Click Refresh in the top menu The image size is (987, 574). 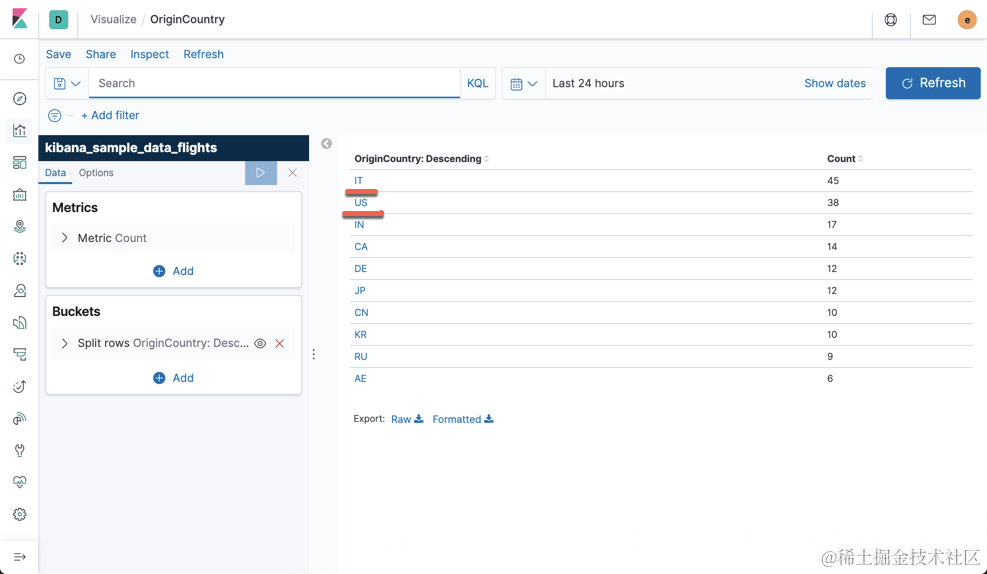[203, 54]
